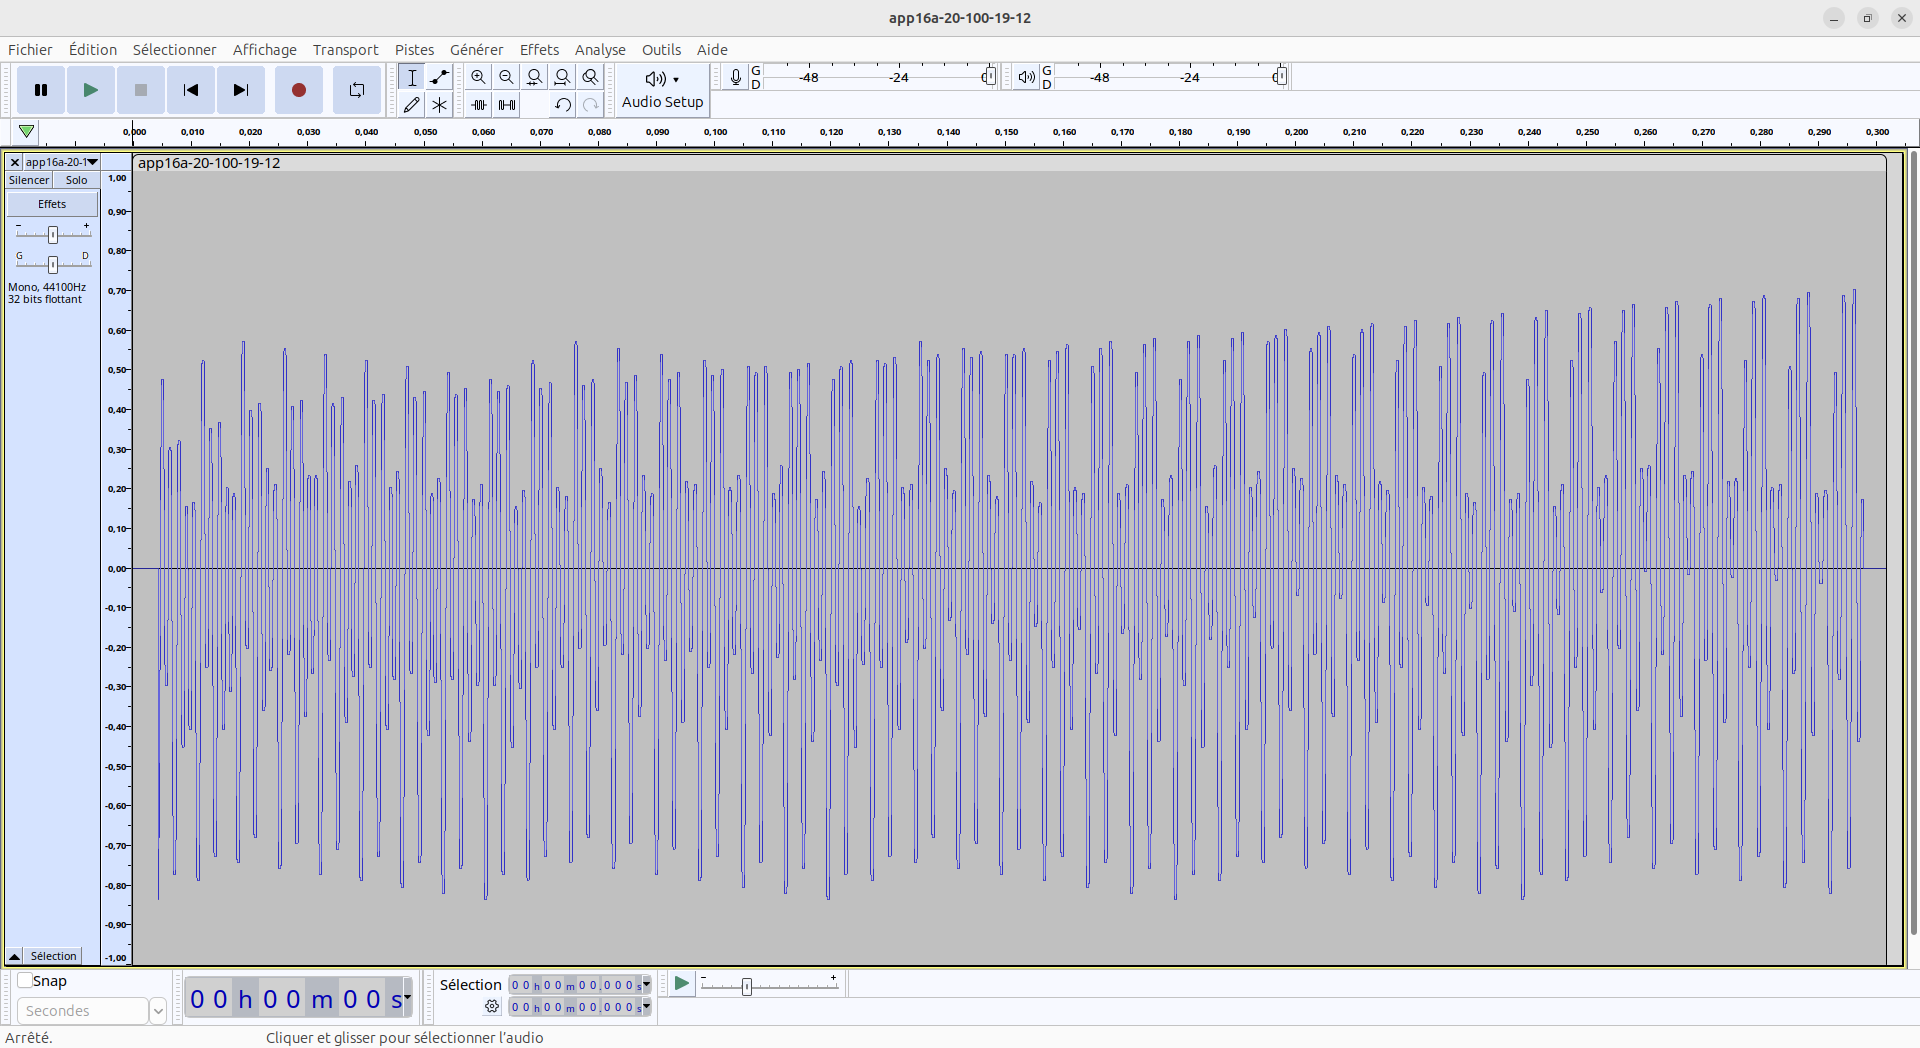Image resolution: width=1920 pixels, height=1048 pixels.
Task: Click the Record button
Action: 298,90
